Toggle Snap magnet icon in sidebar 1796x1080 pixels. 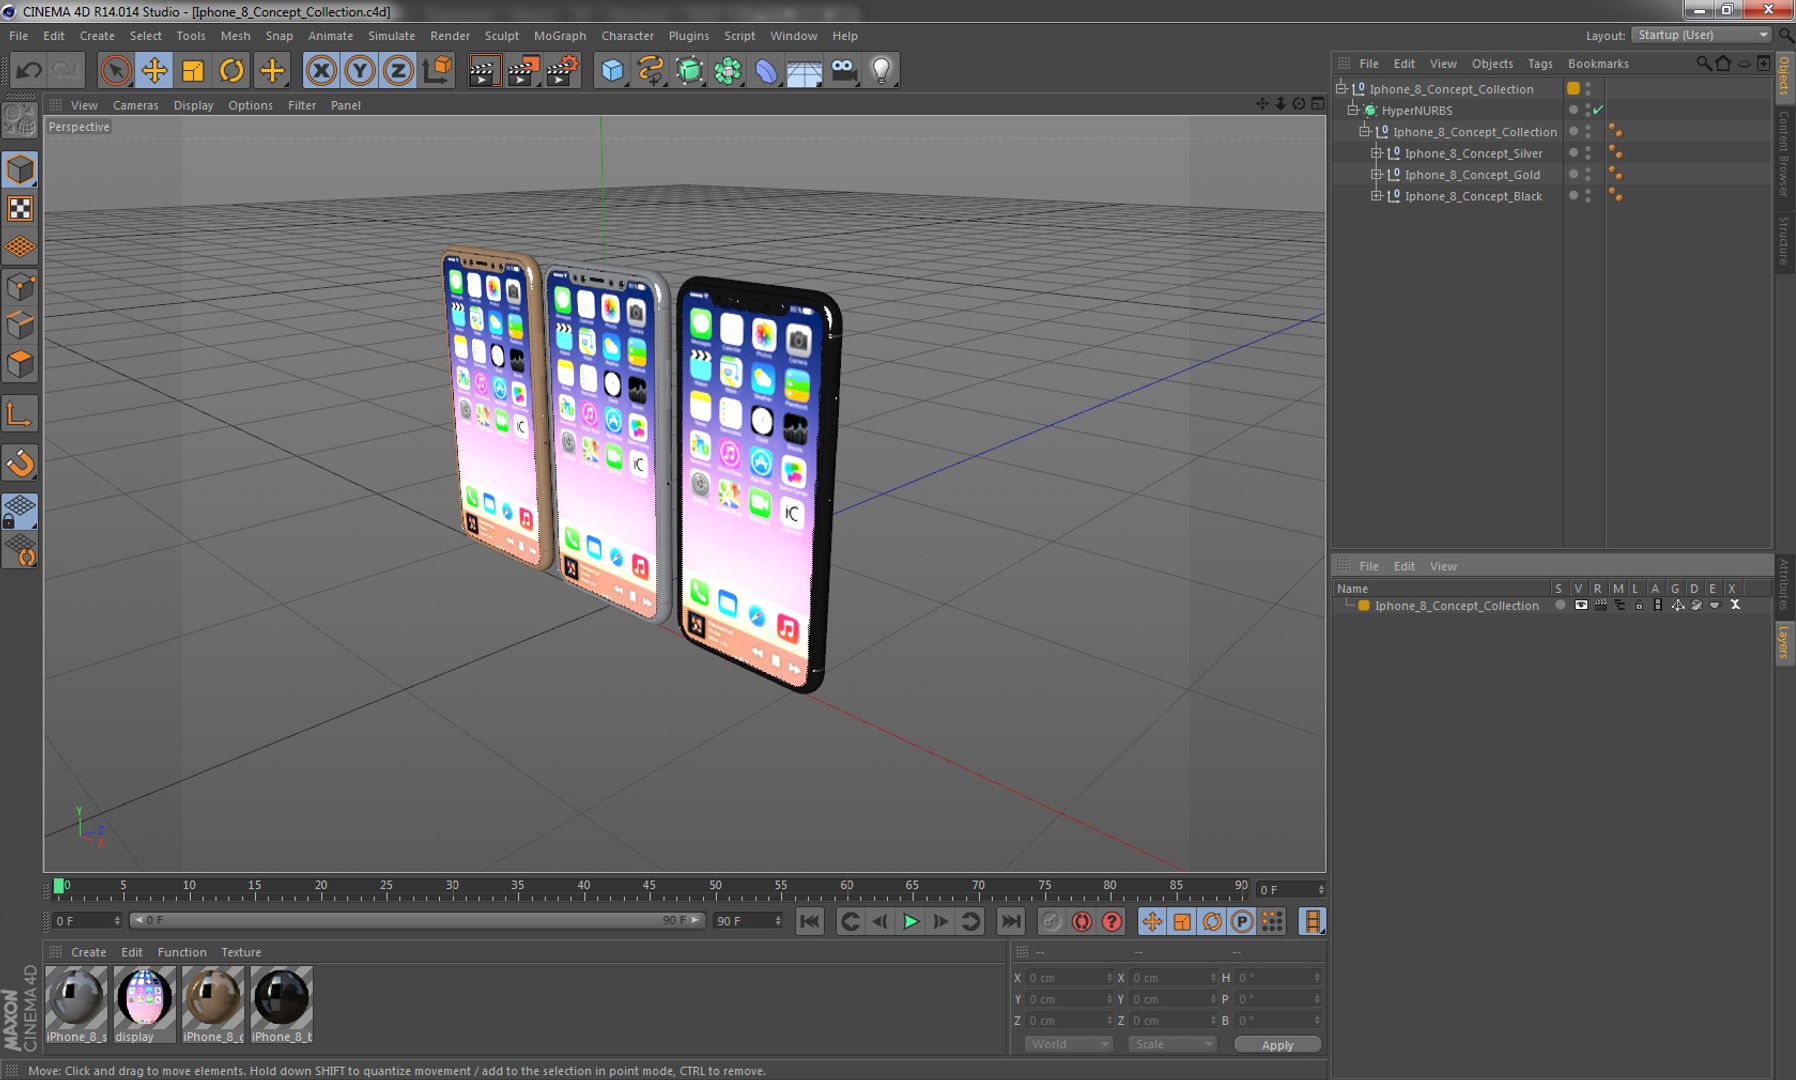(x=20, y=463)
